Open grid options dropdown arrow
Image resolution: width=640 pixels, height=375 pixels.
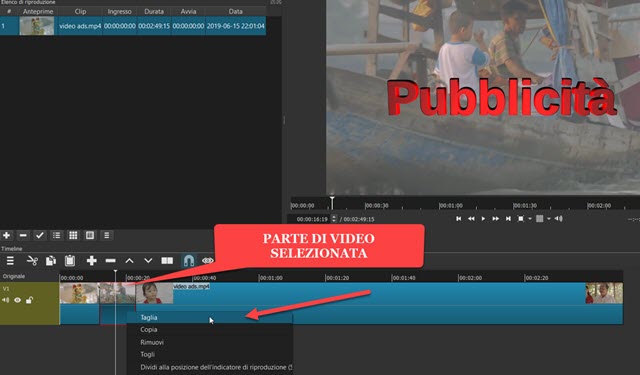(549, 219)
